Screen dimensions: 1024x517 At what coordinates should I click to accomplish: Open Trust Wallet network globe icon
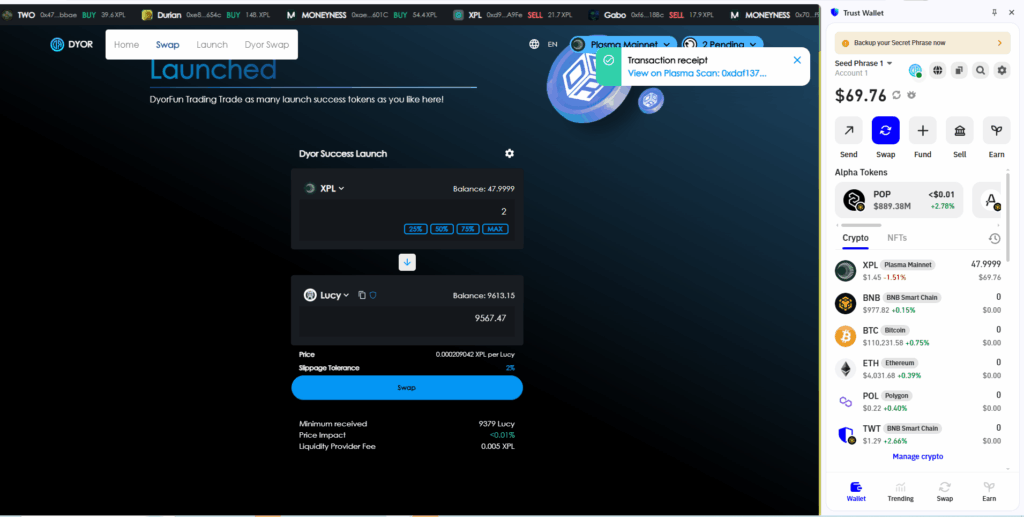click(938, 70)
